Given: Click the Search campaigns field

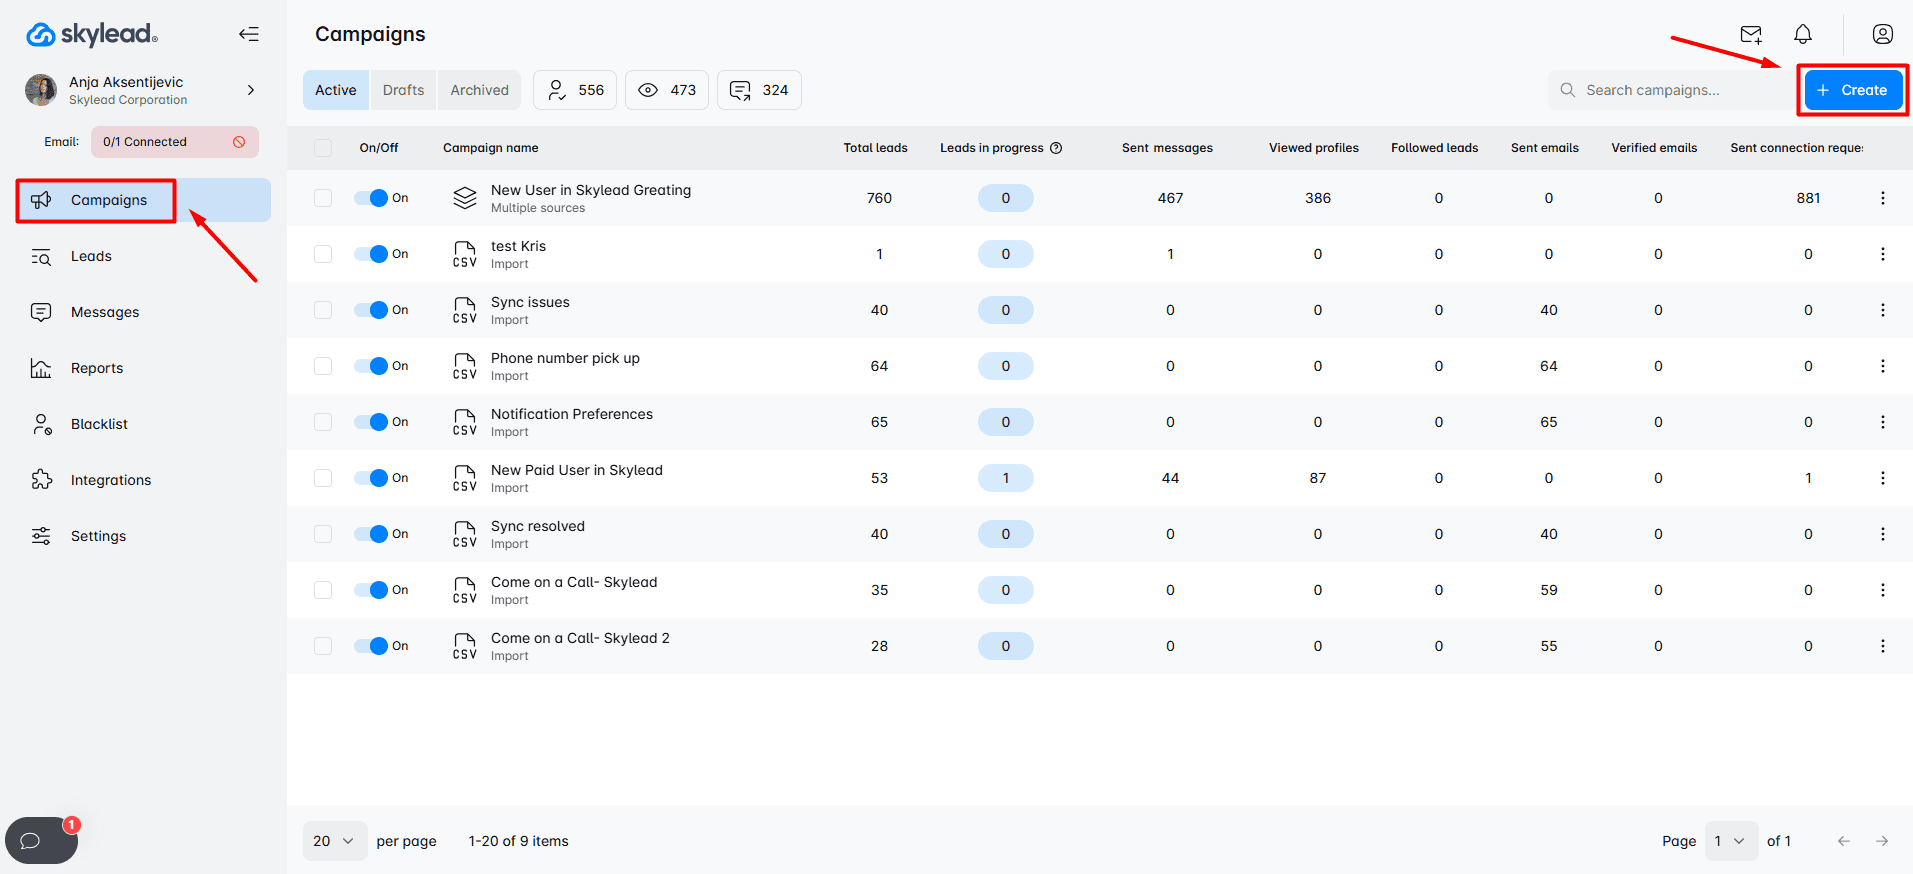Looking at the screenshot, I should 1670,90.
